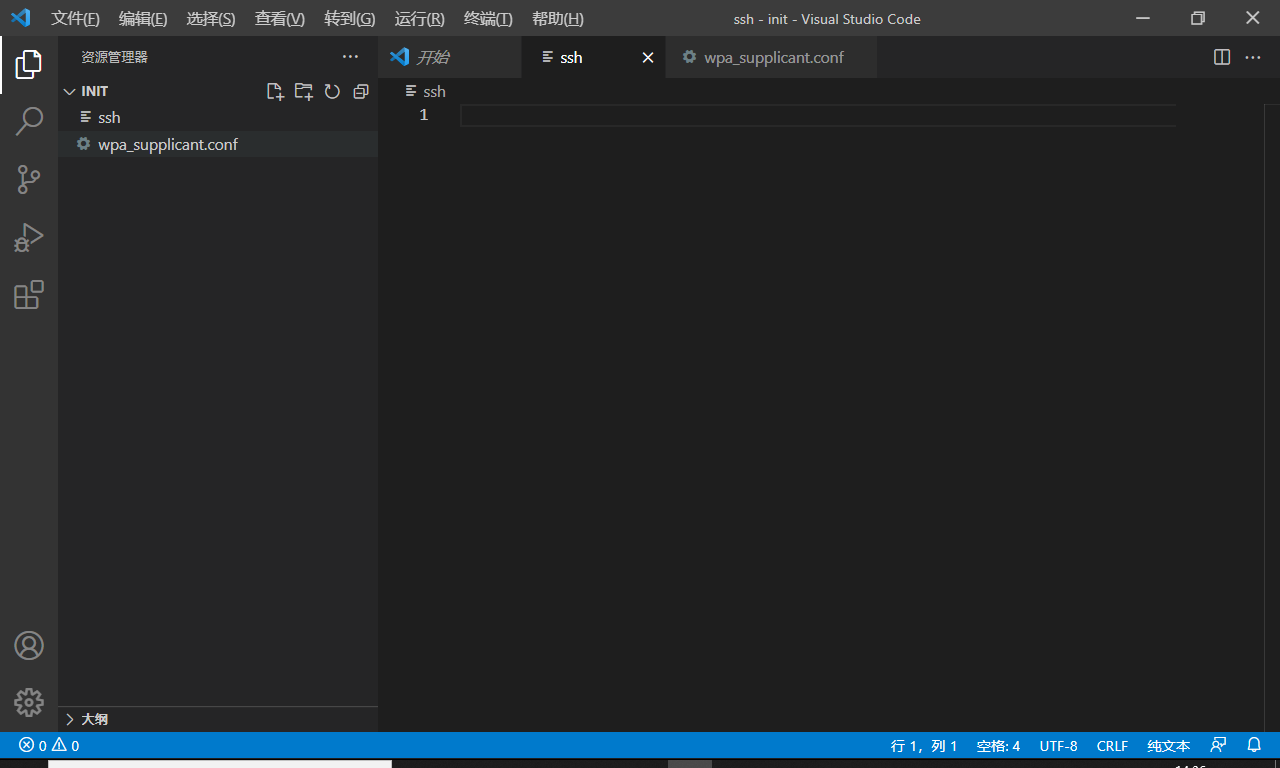The width and height of the screenshot is (1280, 768).
Task: Click the 资源管理器 panel title
Action: pos(114,58)
